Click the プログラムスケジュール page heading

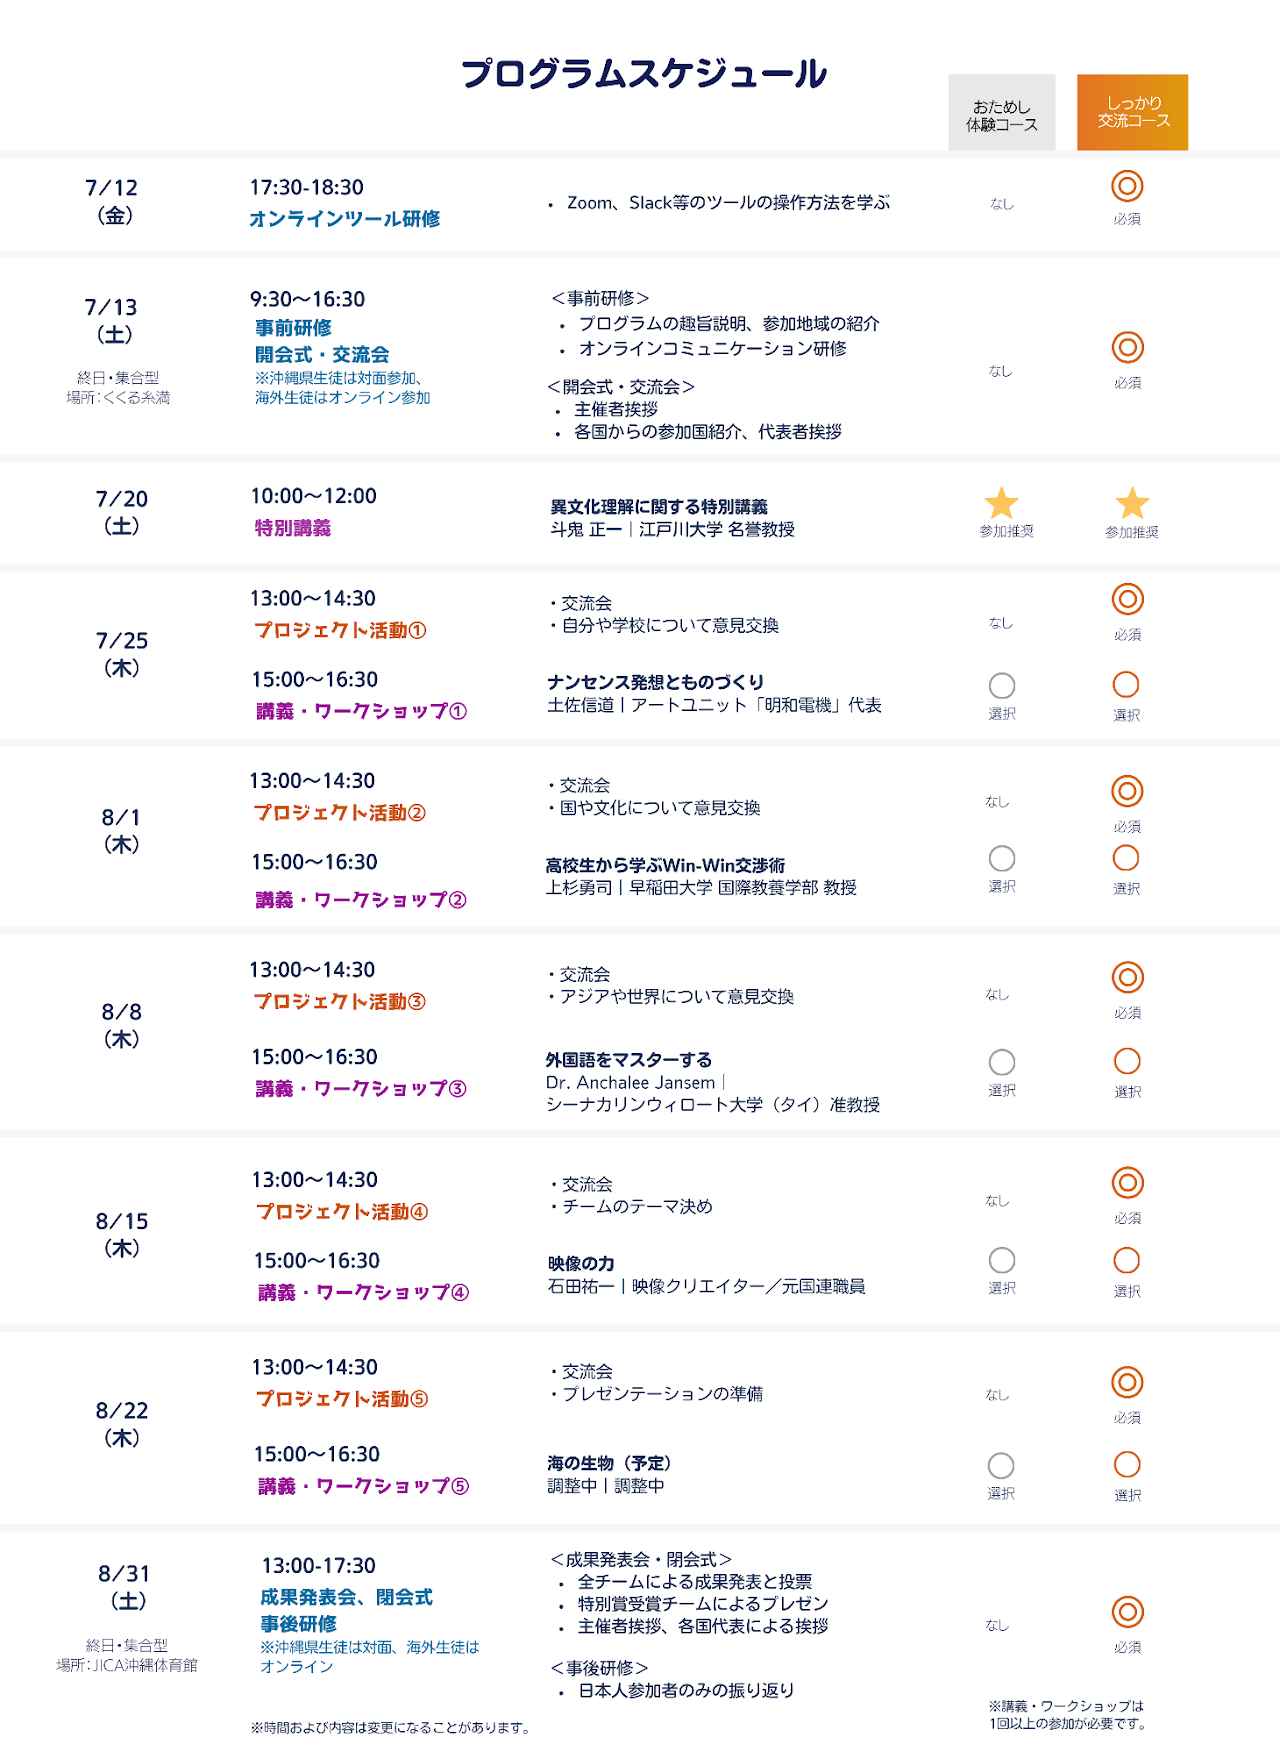[x=643, y=74]
